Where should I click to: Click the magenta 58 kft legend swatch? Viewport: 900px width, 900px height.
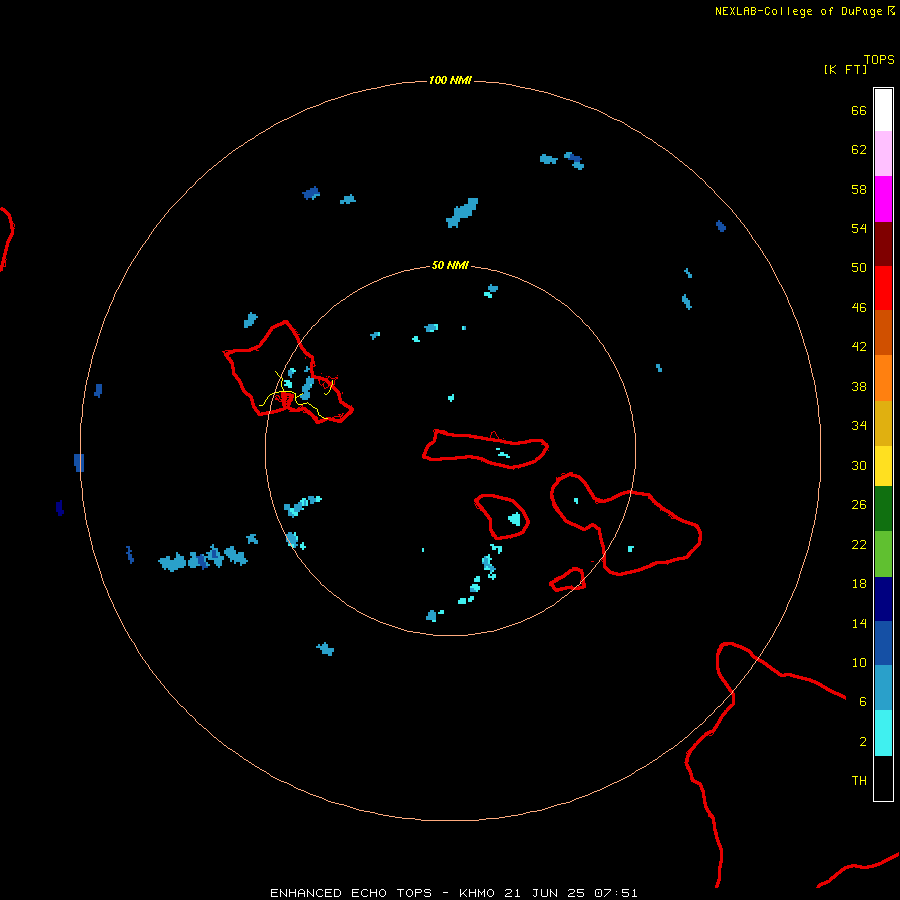[x=883, y=199]
